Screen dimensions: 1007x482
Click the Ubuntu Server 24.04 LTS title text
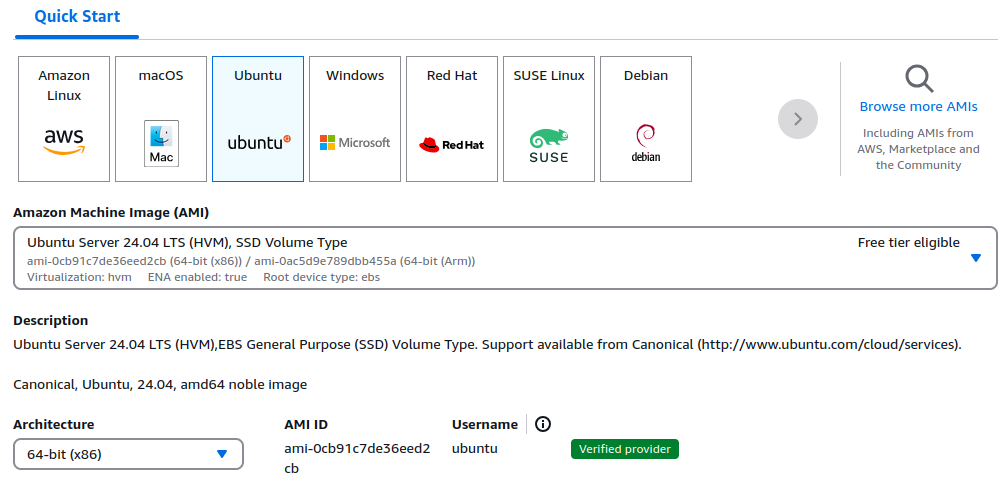coord(187,243)
